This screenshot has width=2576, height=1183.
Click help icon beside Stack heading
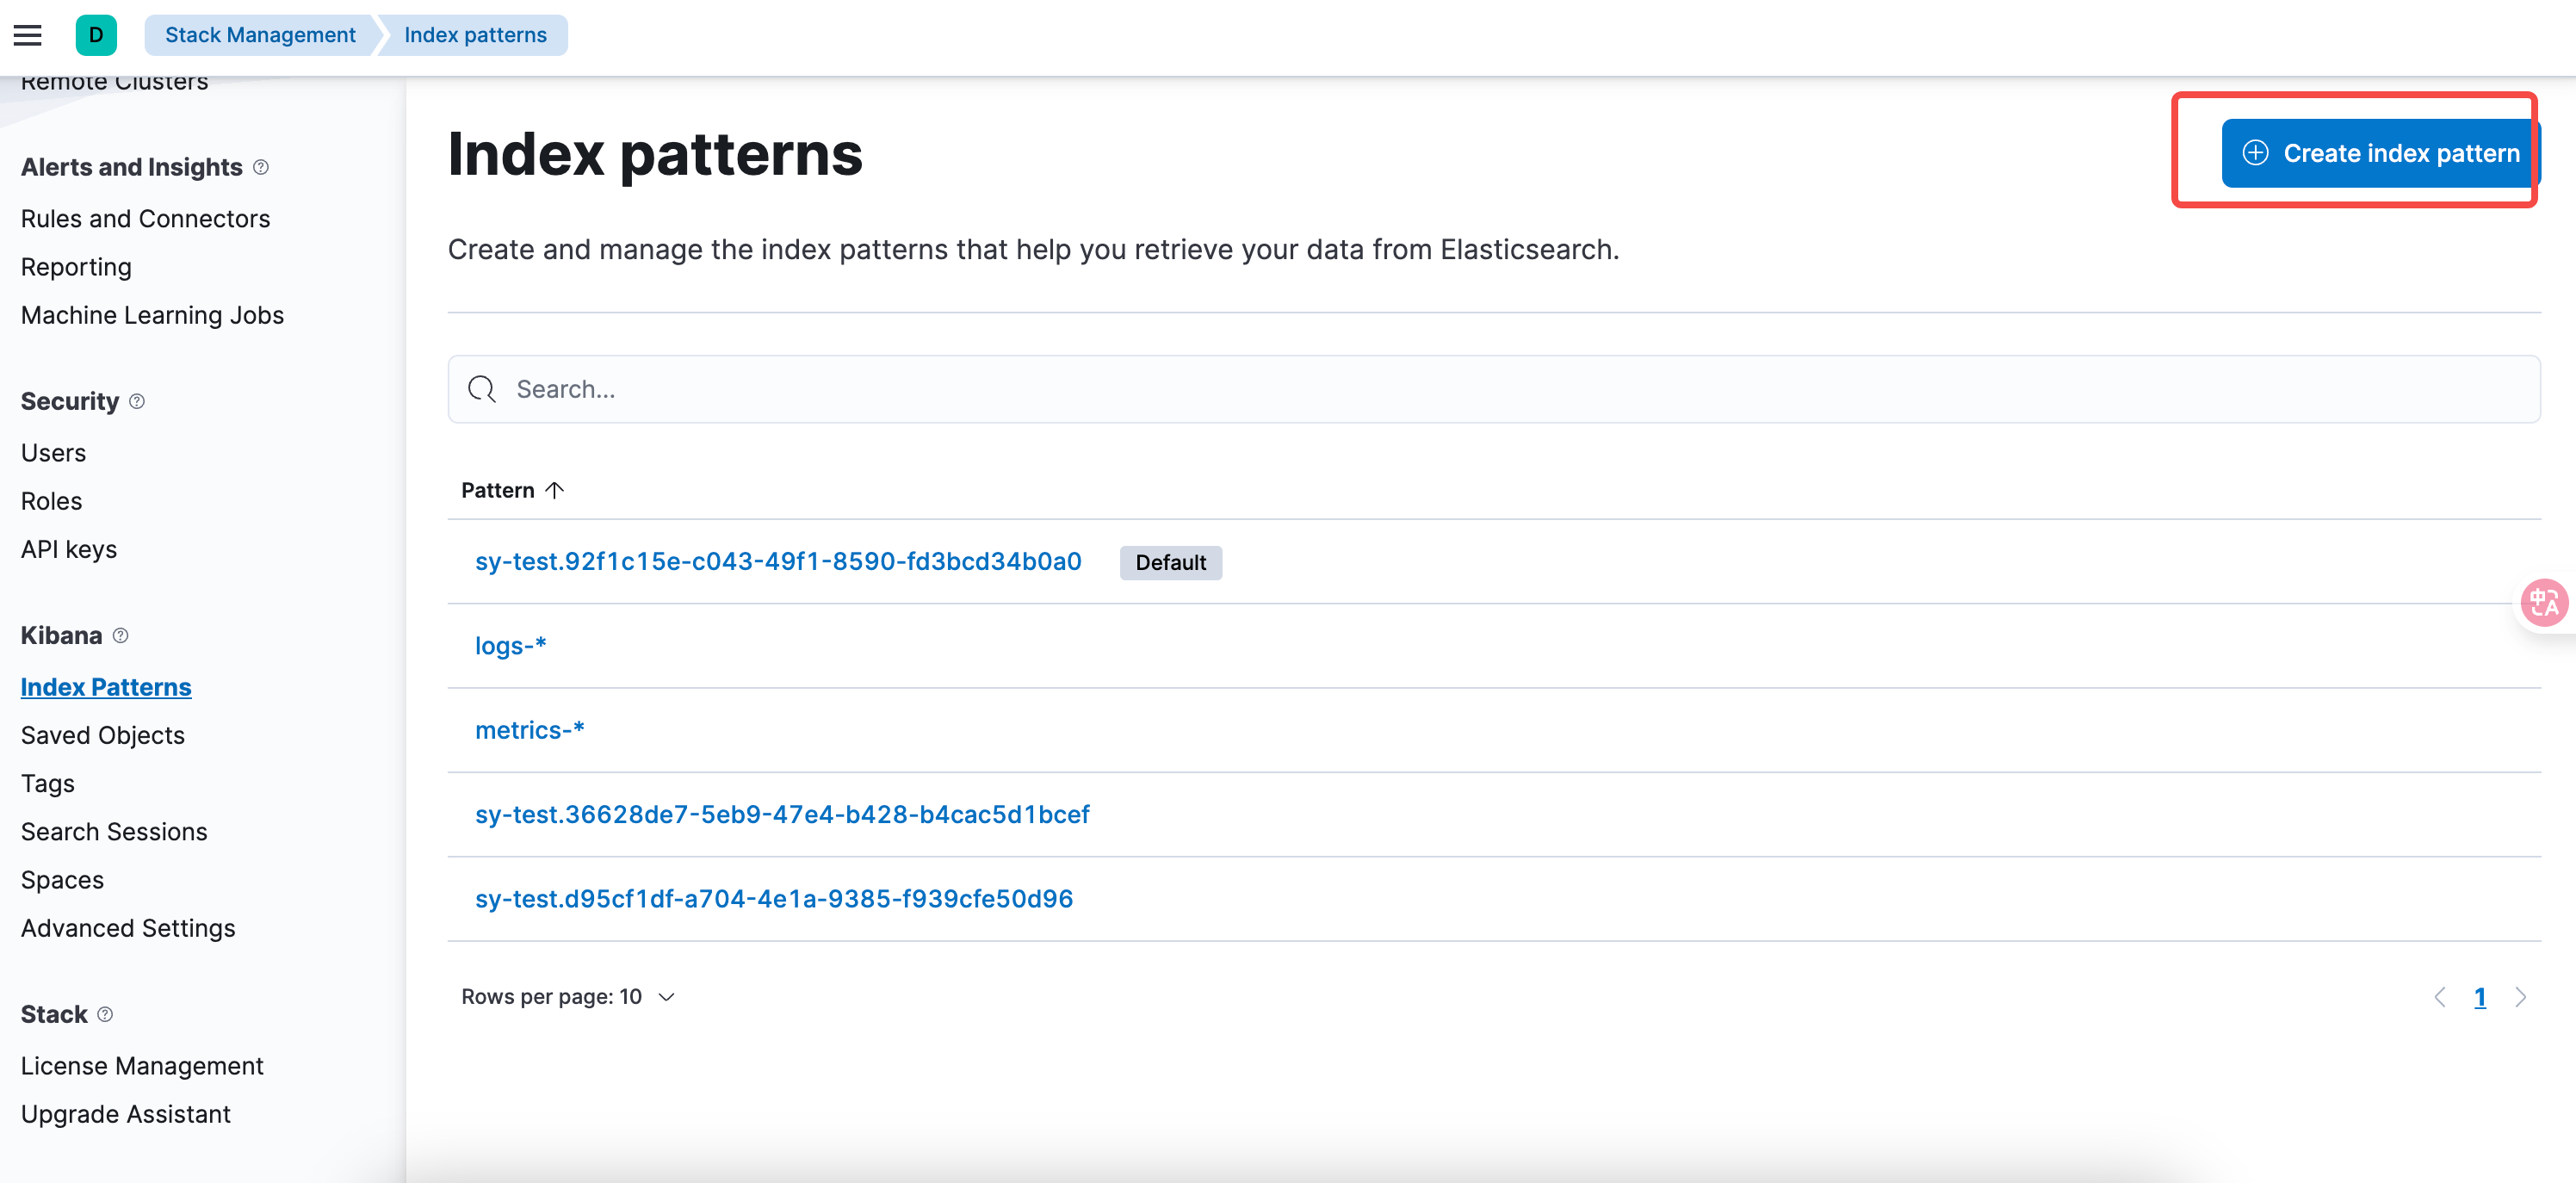105,1014
